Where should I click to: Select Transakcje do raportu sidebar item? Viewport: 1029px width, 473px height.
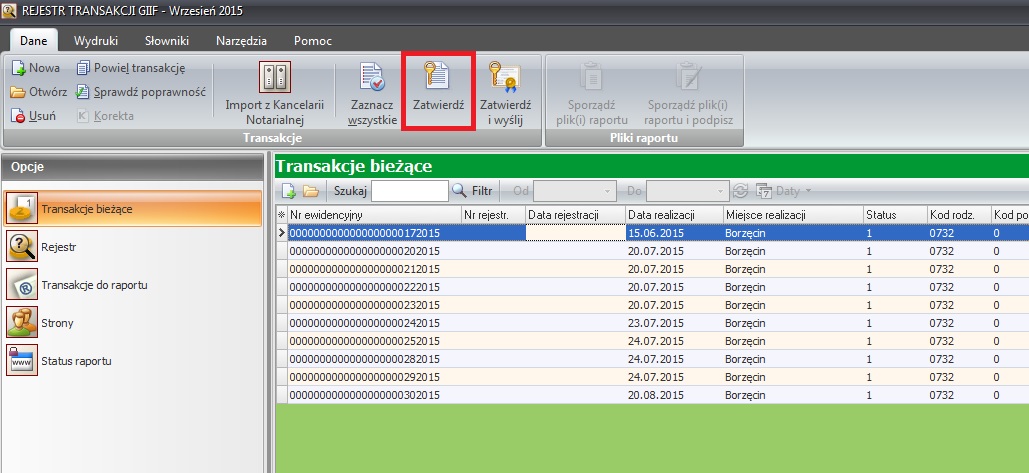tap(94, 285)
